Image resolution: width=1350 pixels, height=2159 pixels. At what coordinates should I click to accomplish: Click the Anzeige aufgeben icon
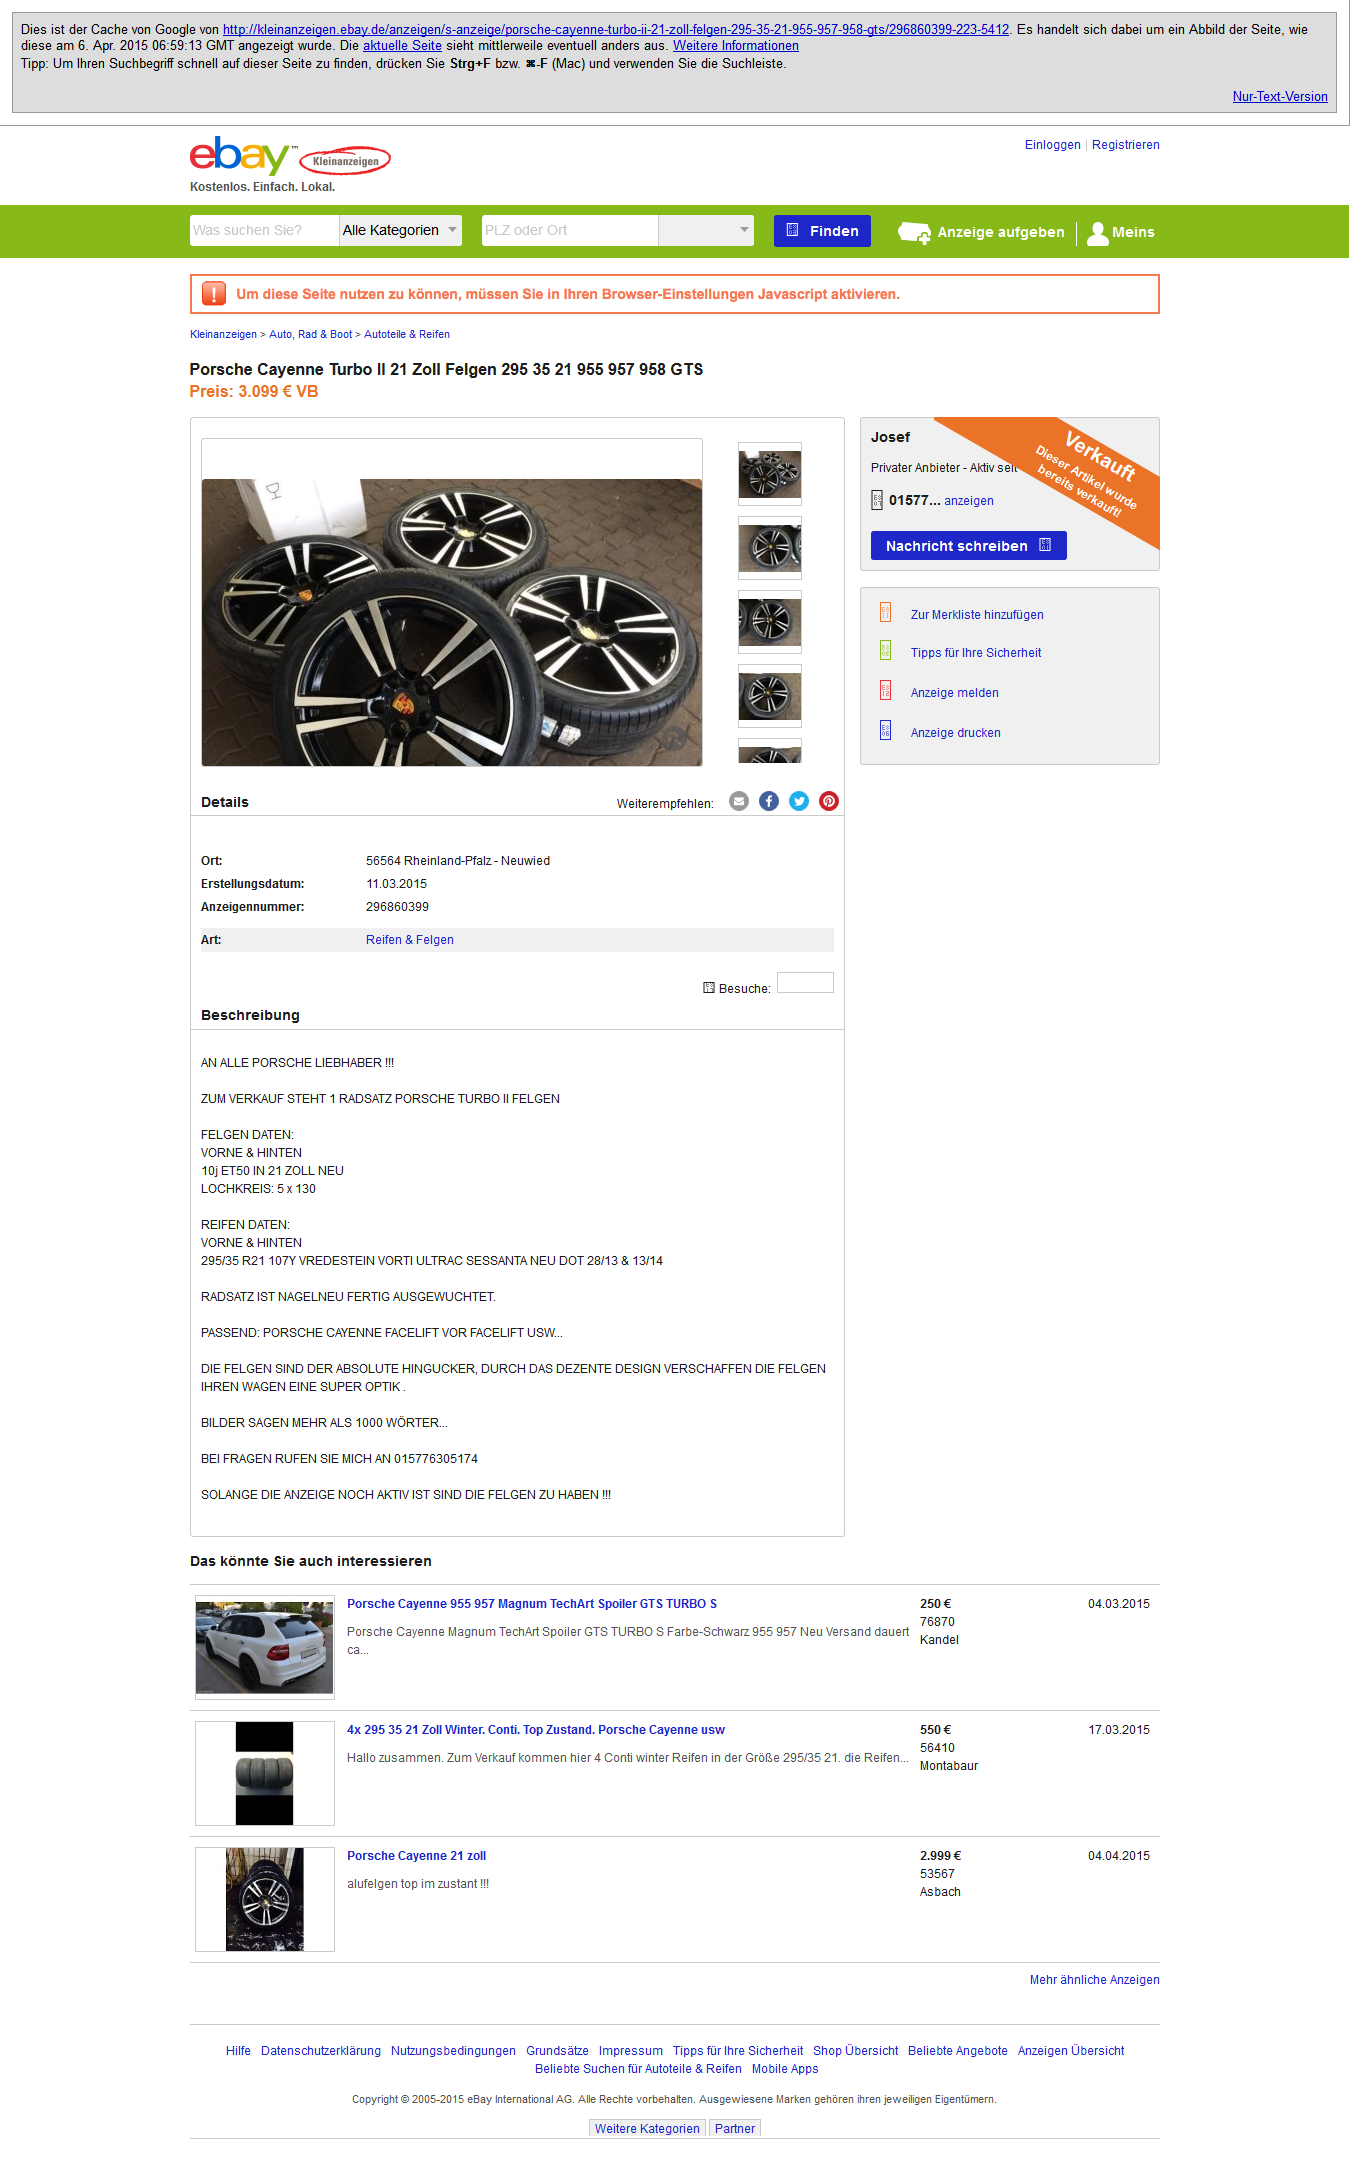click(x=914, y=233)
